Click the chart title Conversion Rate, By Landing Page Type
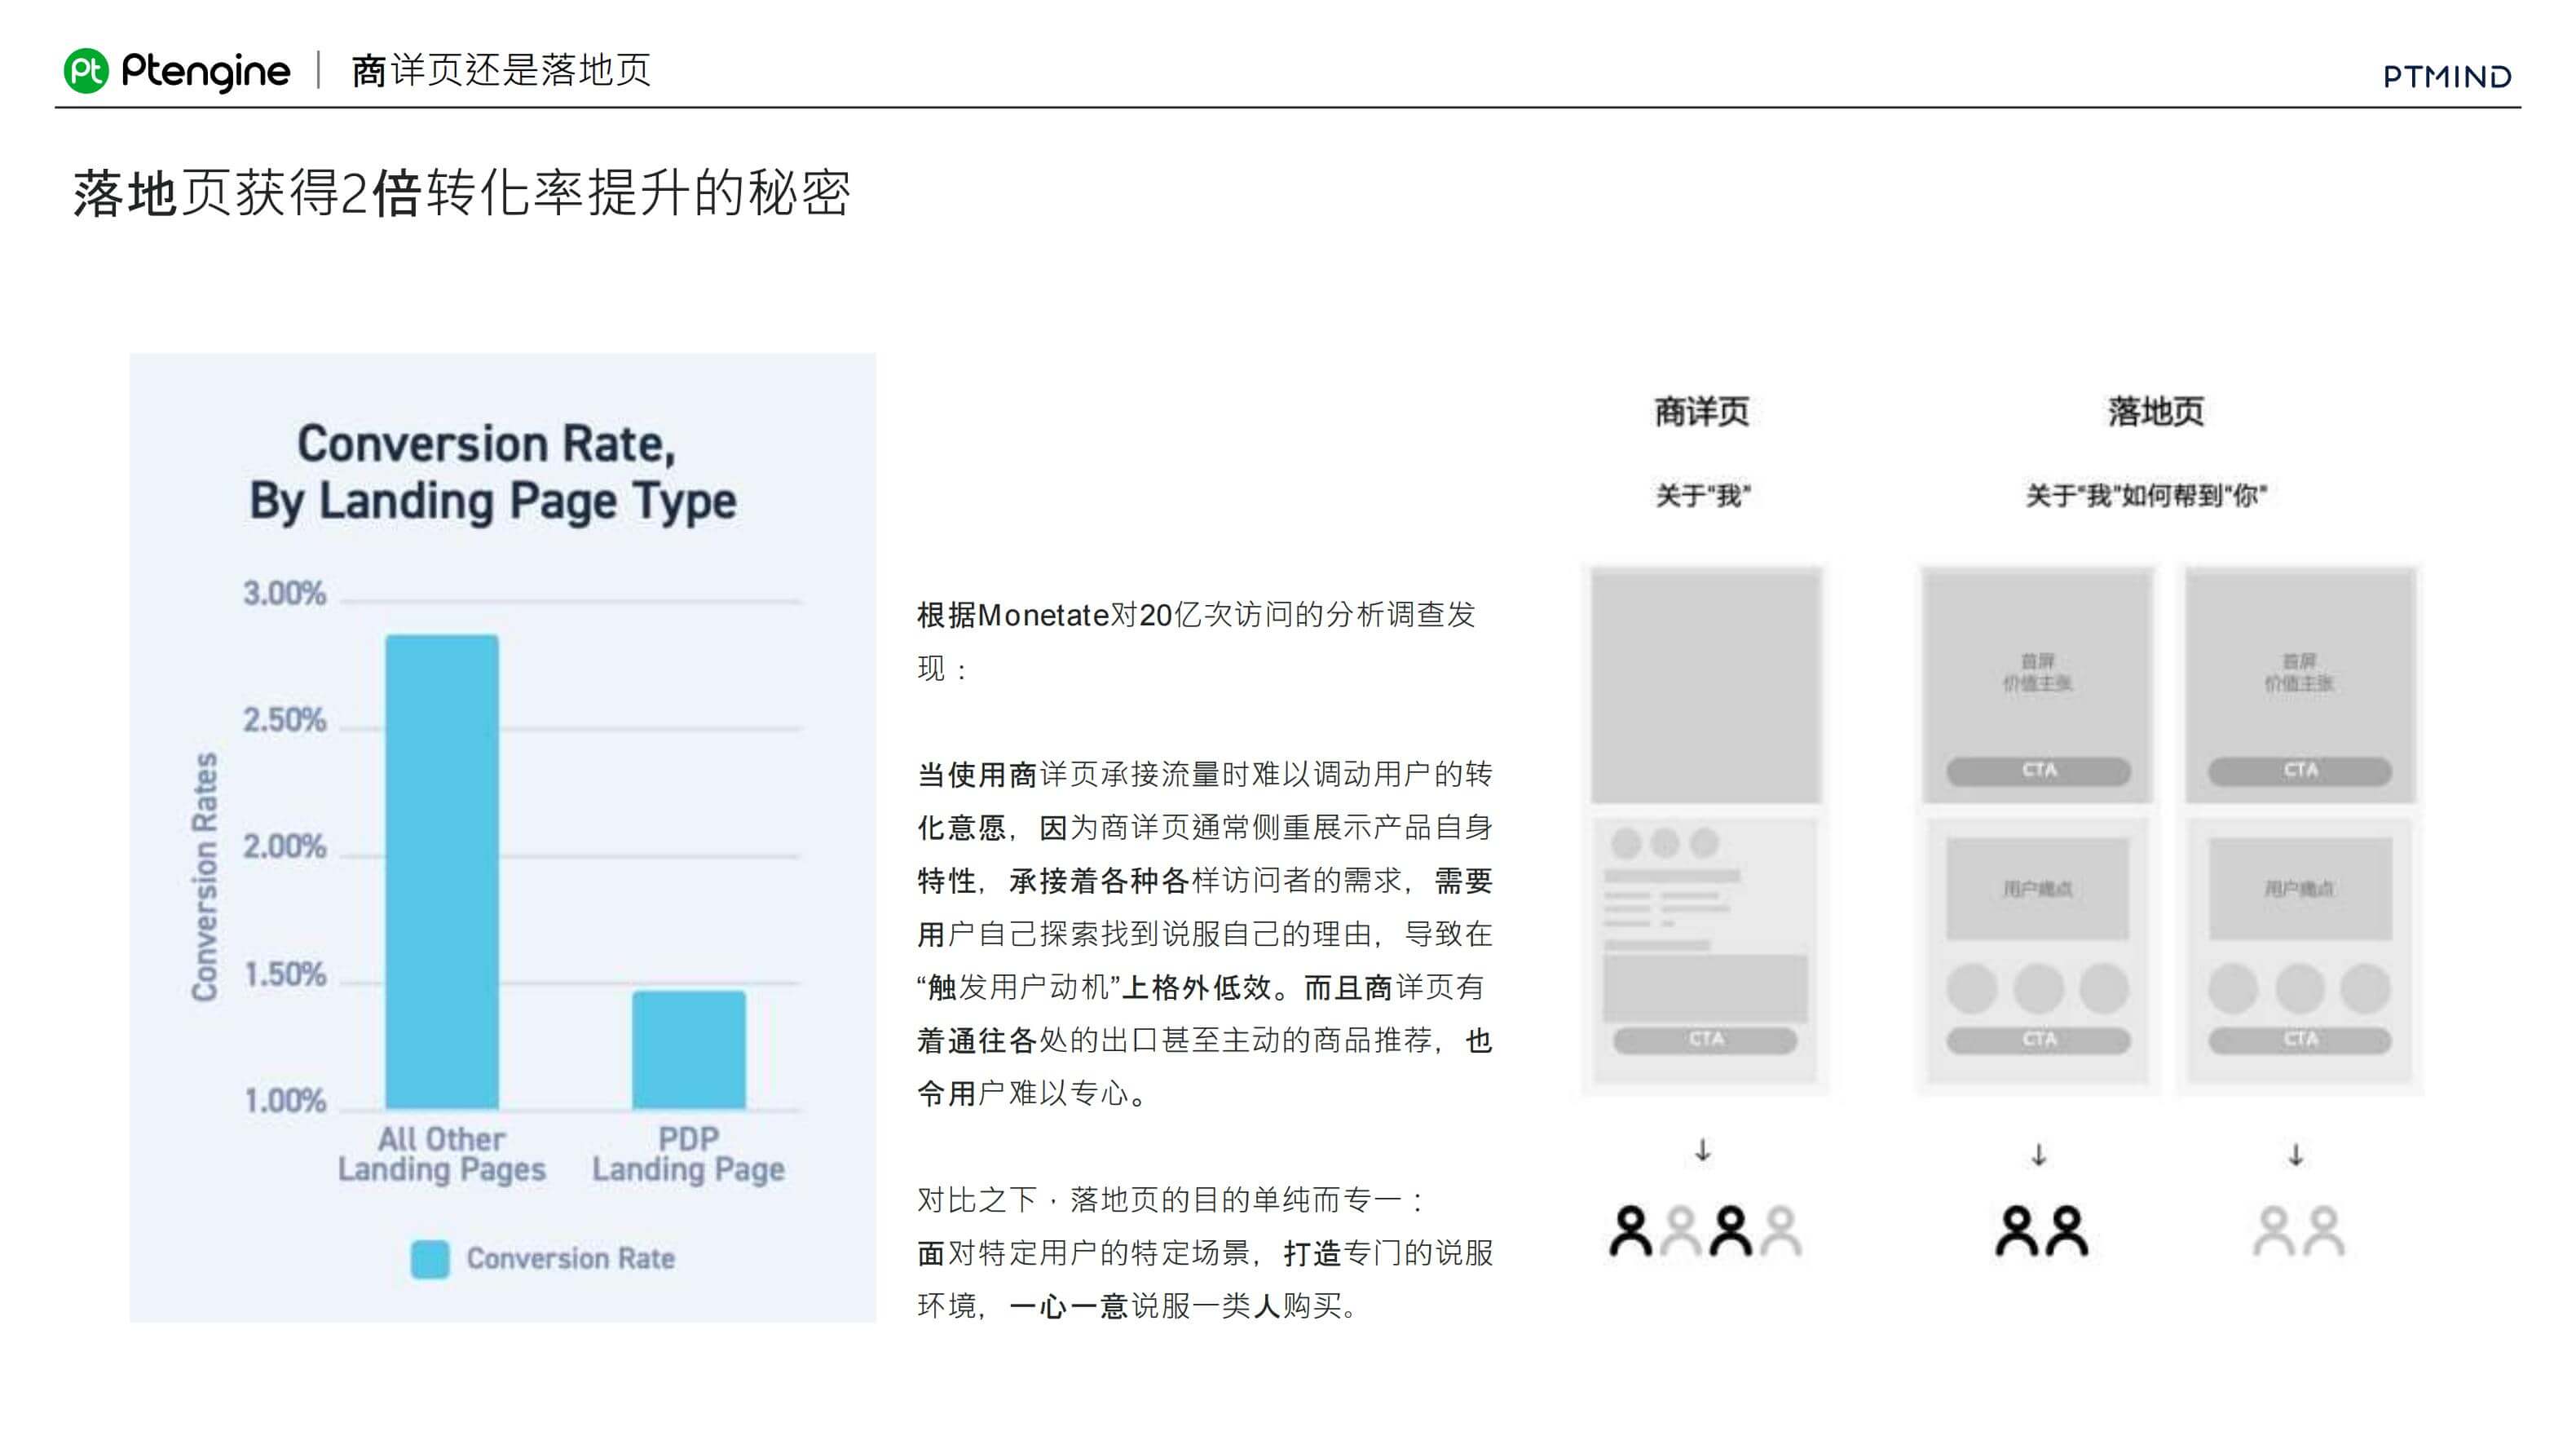This screenshot has height=1449, width=2576. (492, 472)
